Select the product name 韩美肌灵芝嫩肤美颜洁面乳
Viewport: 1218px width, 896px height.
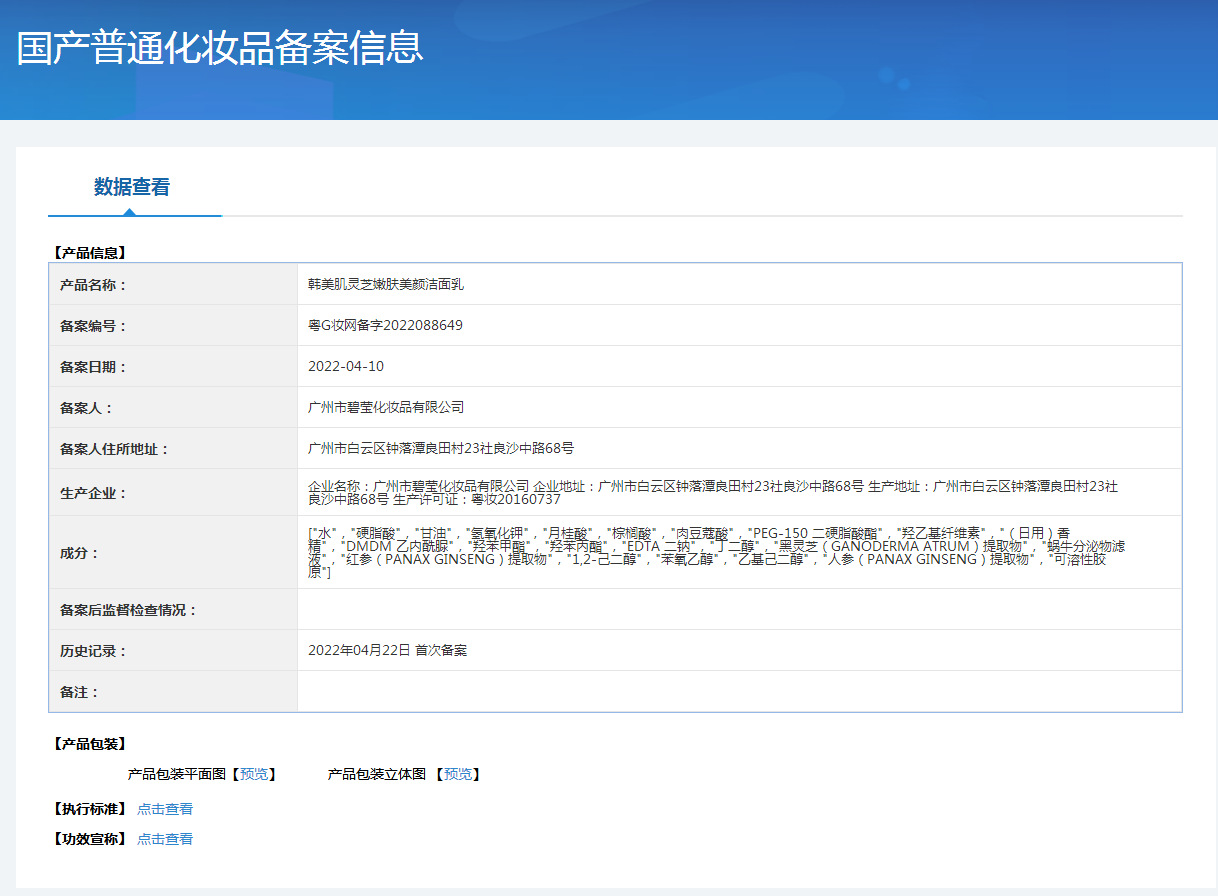pyautogui.click(x=386, y=284)
